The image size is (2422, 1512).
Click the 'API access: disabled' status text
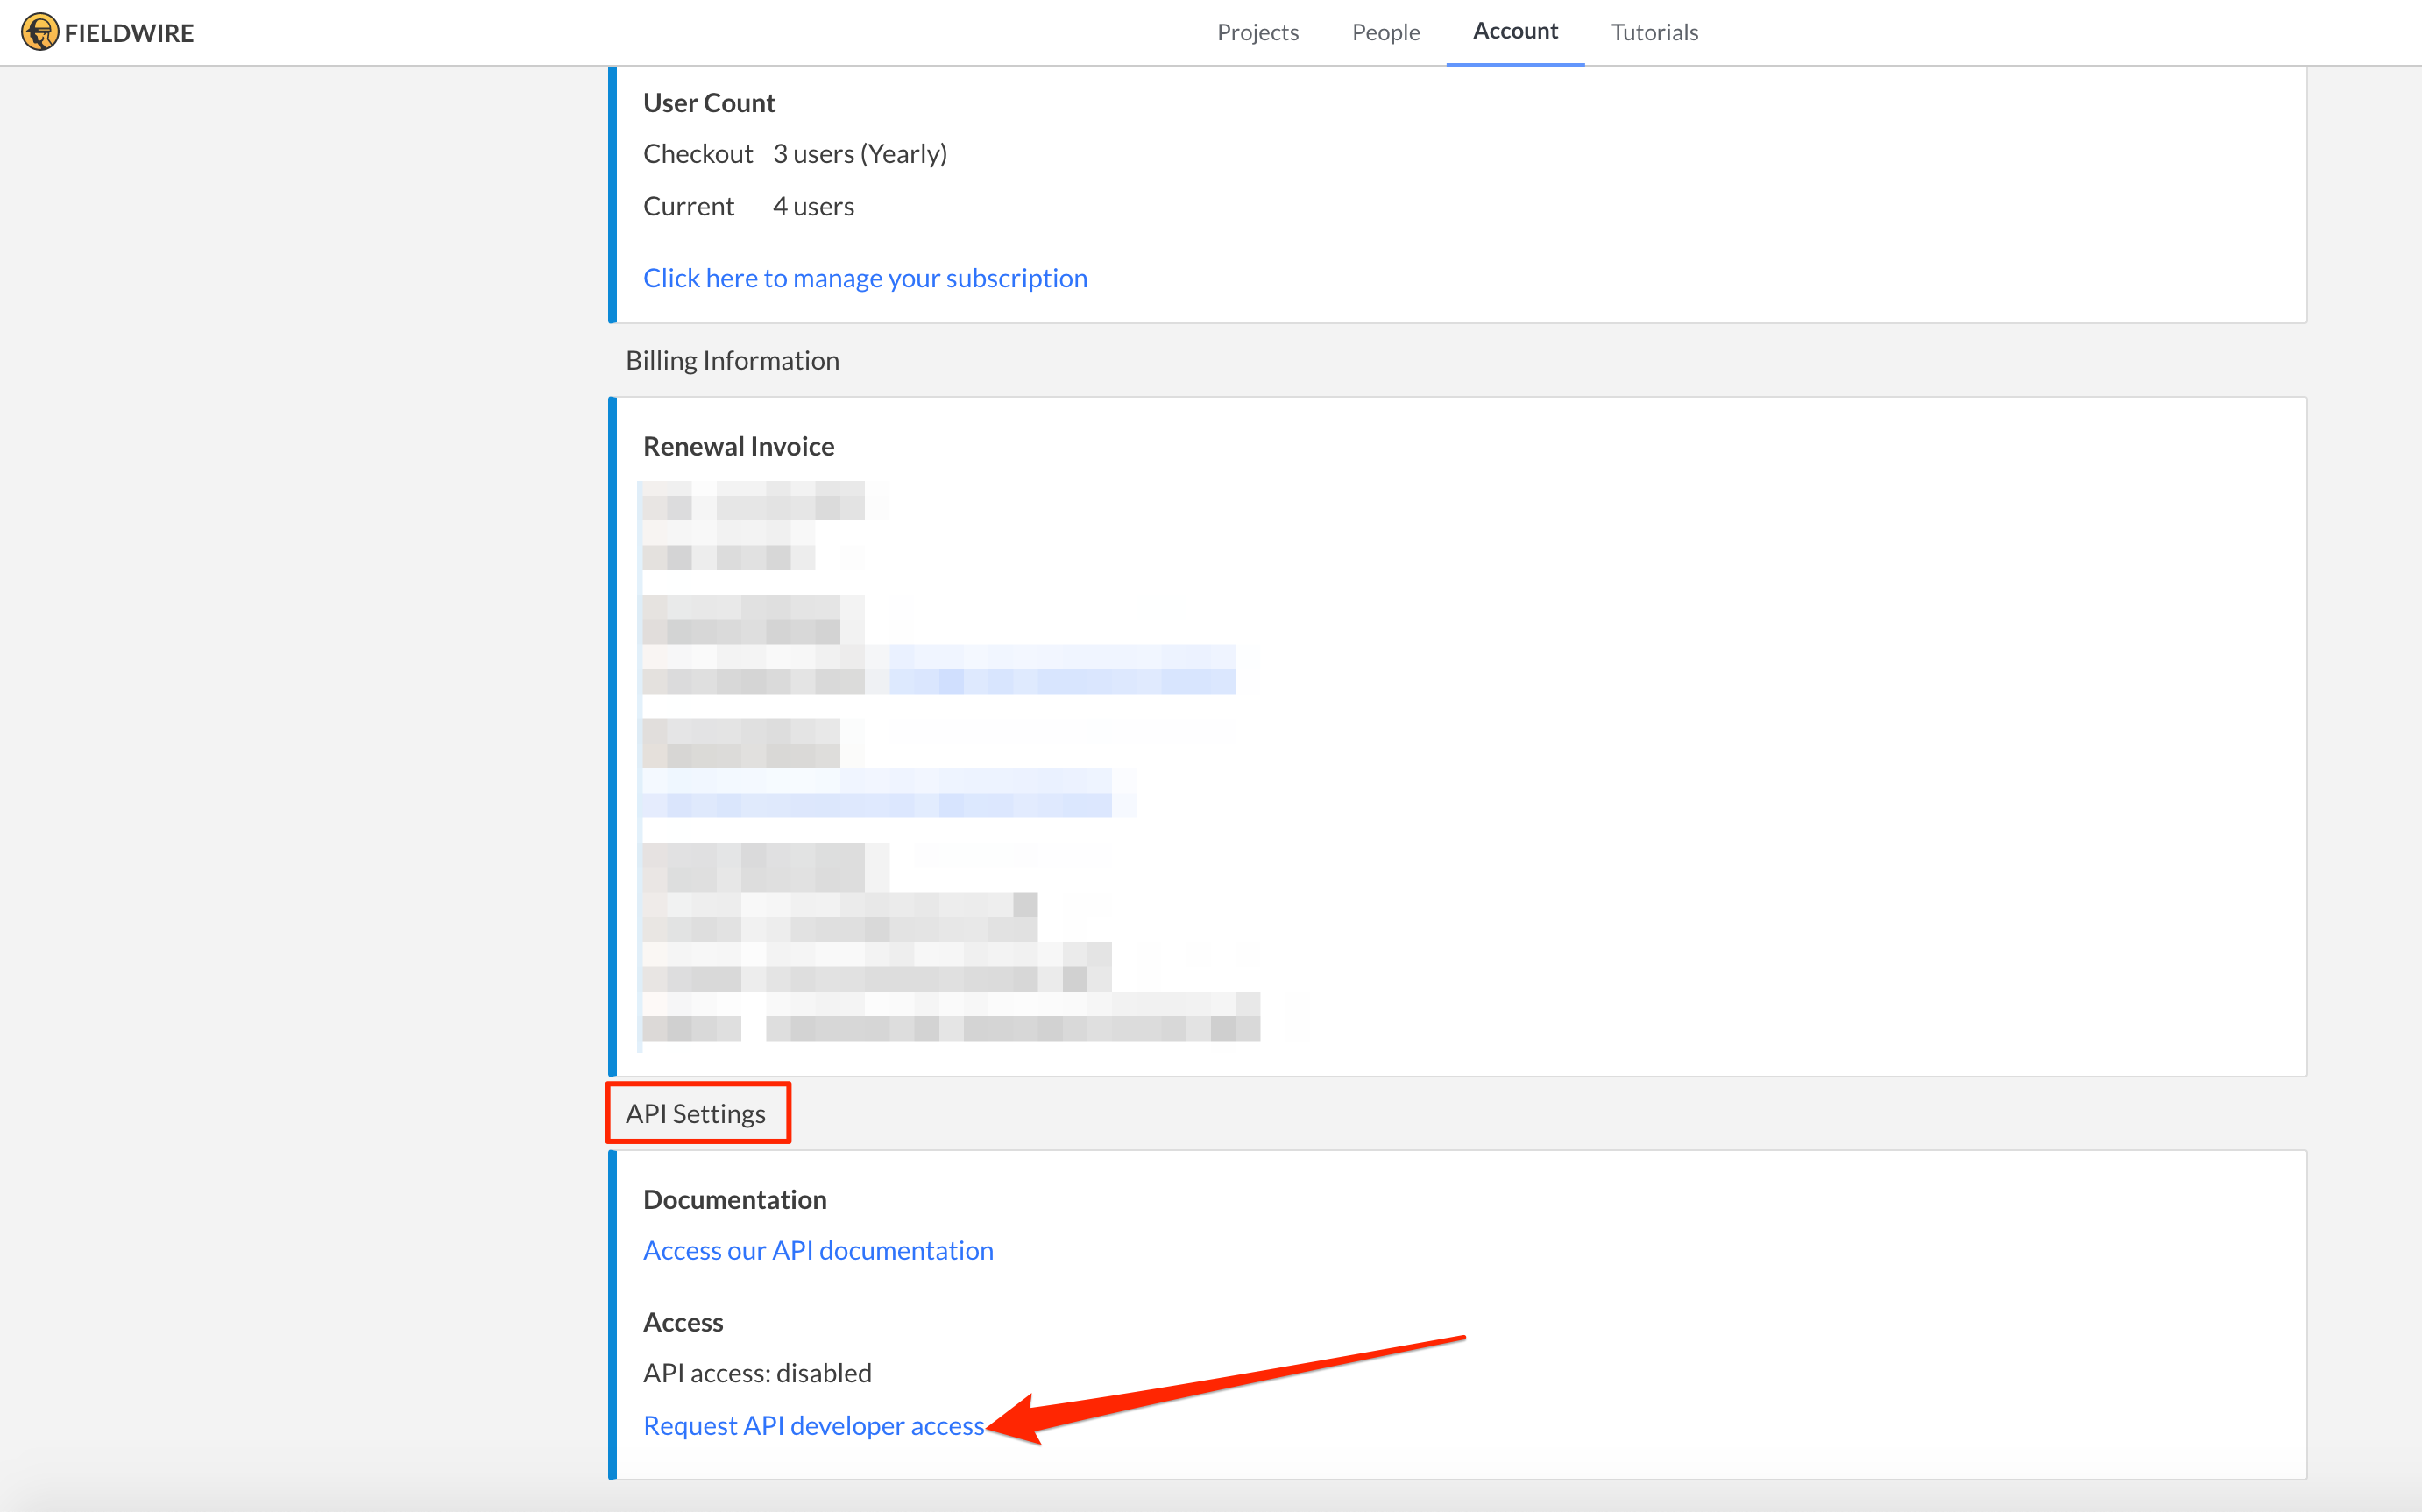pos(757,1373)
